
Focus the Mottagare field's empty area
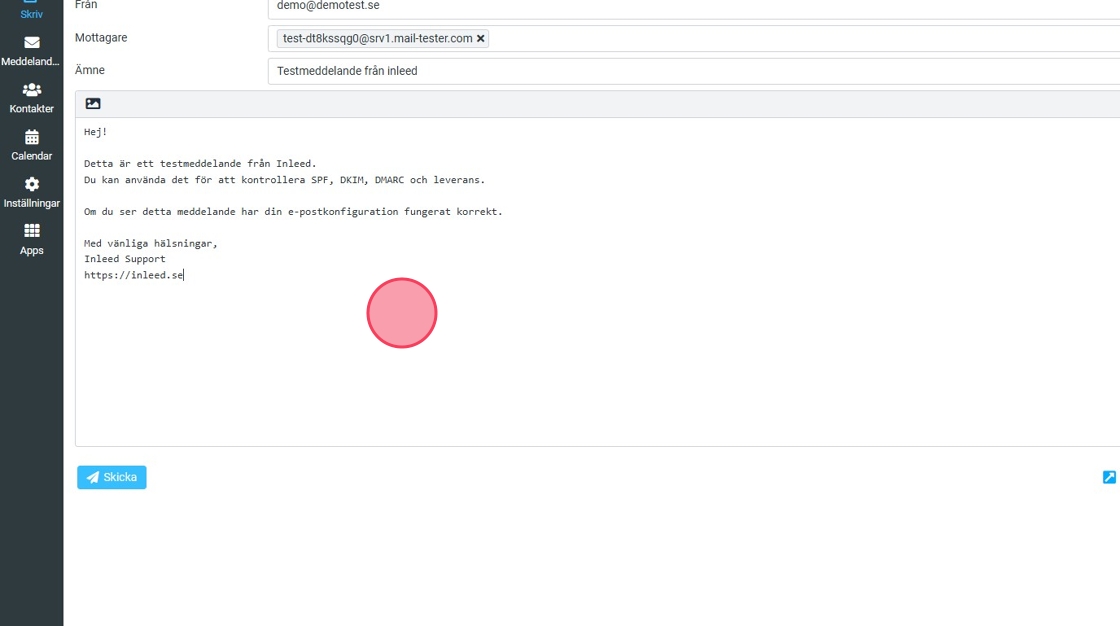tap(800, 39)
